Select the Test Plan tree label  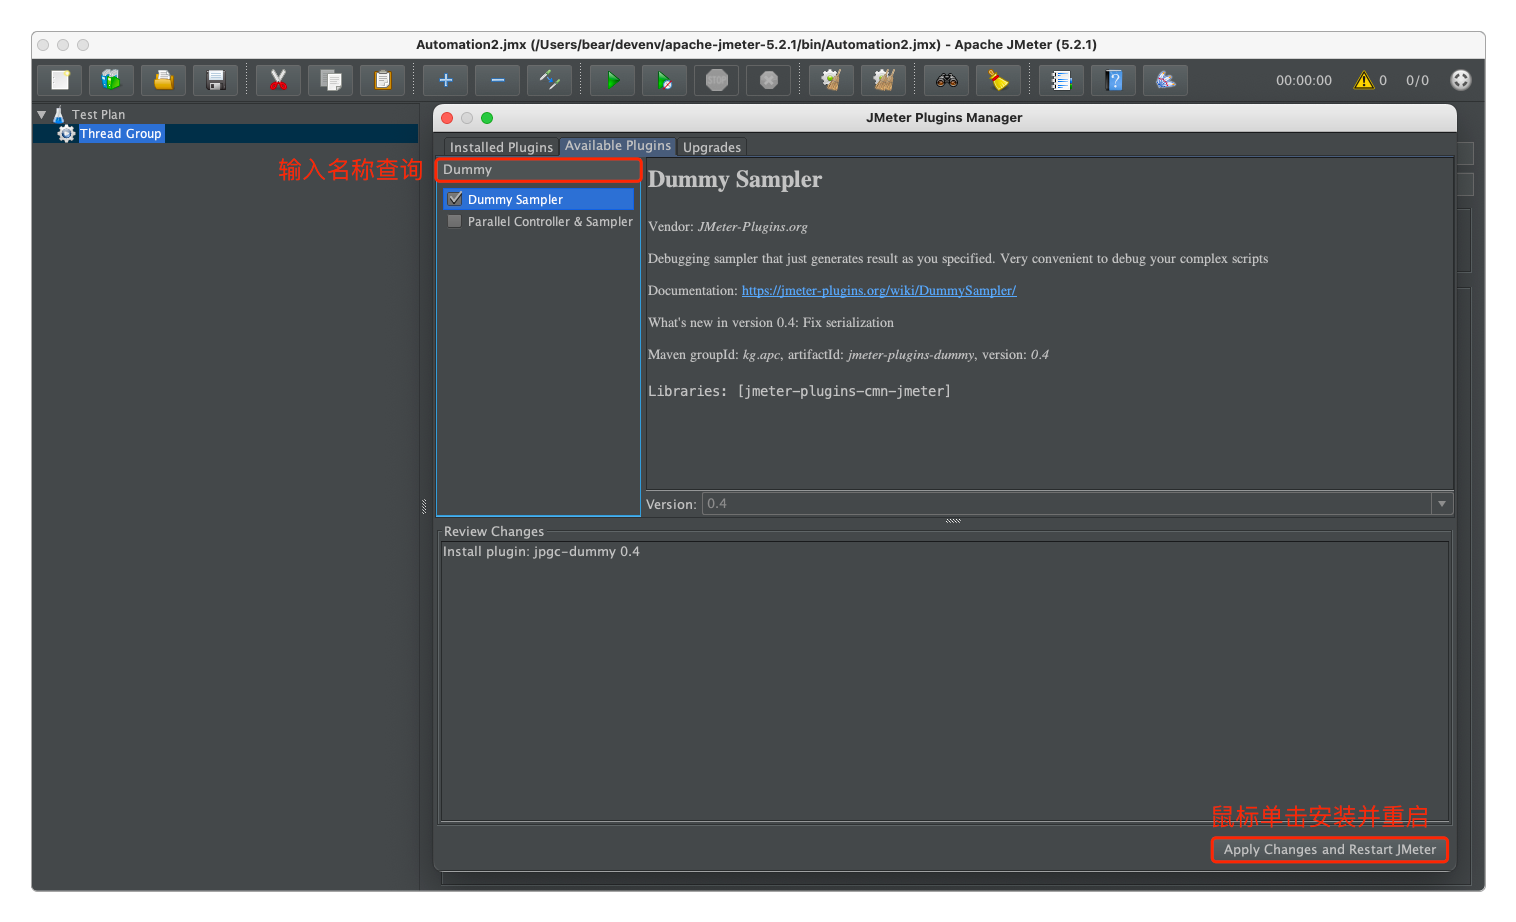pyautogui.click(x=99, y=115)
